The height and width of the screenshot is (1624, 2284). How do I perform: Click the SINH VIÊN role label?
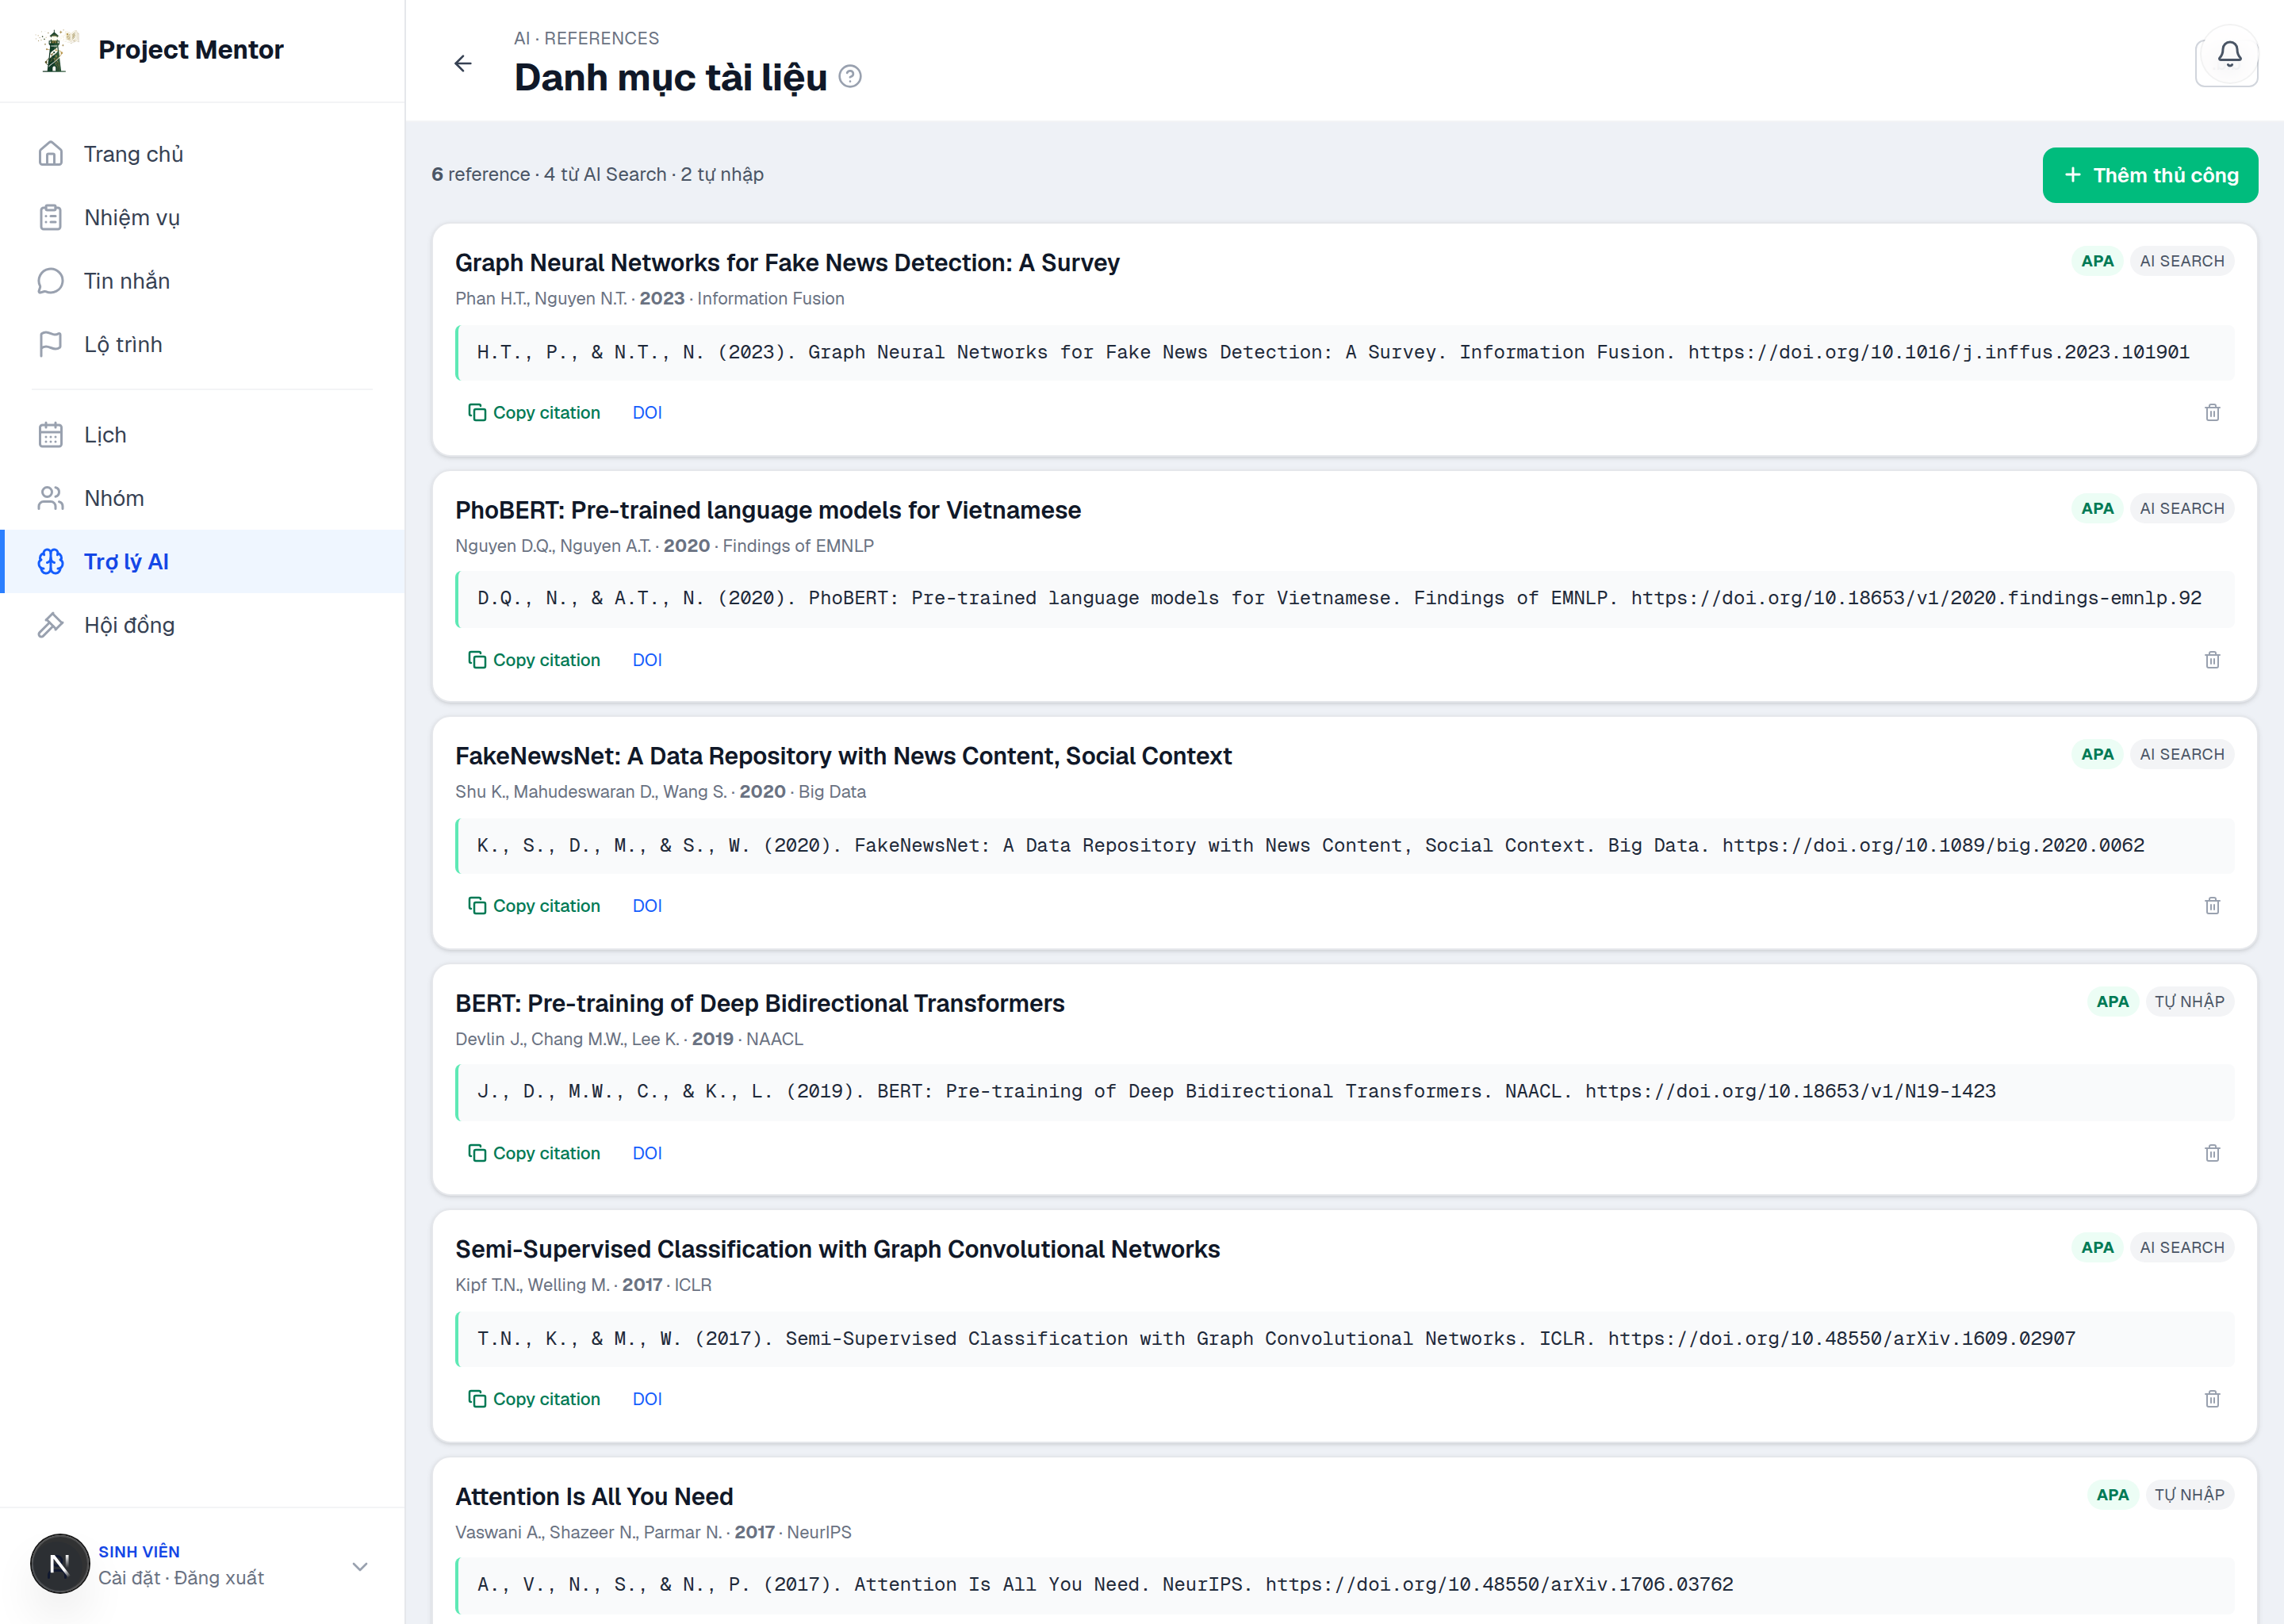tap(139, 1551)
